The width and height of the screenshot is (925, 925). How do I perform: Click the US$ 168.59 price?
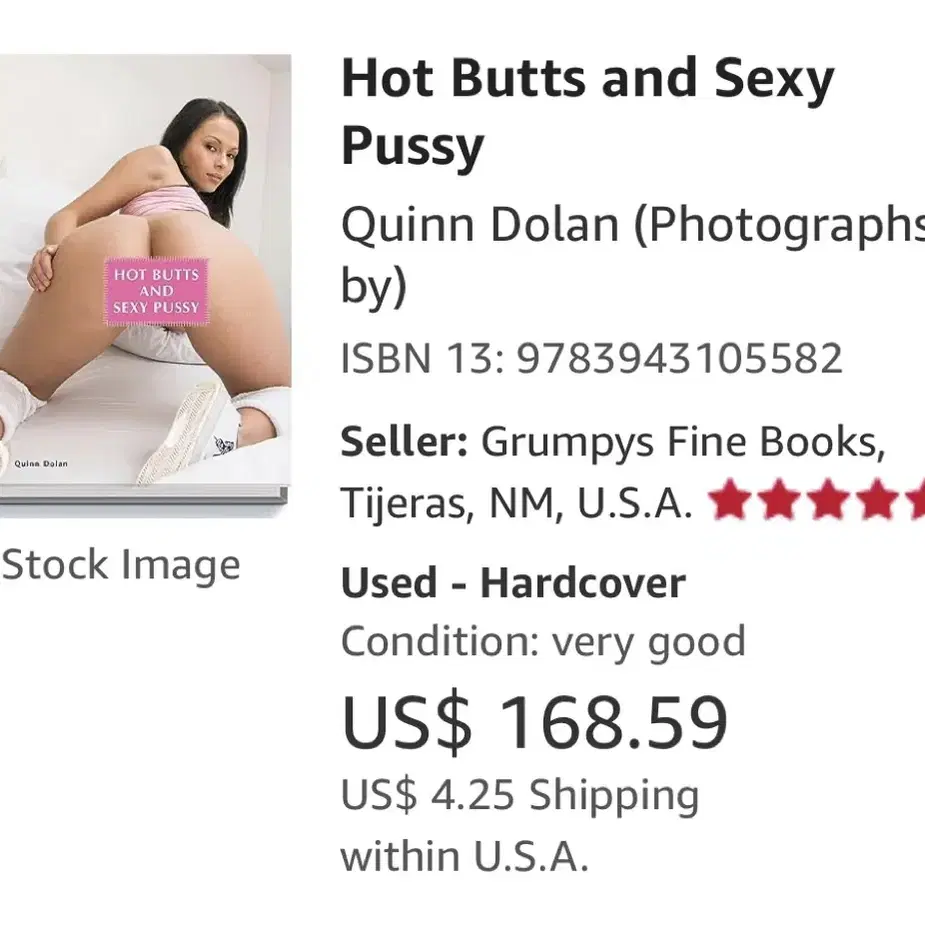click(x=534, y=723)
